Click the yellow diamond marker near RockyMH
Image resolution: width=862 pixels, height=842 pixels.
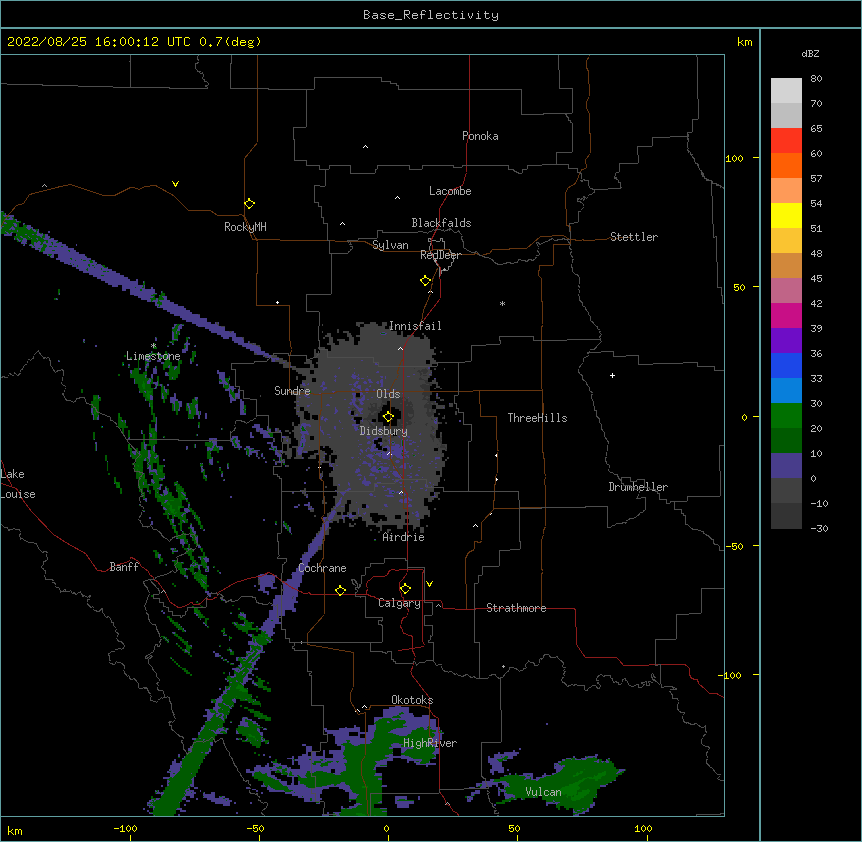[x=250, y=204]
